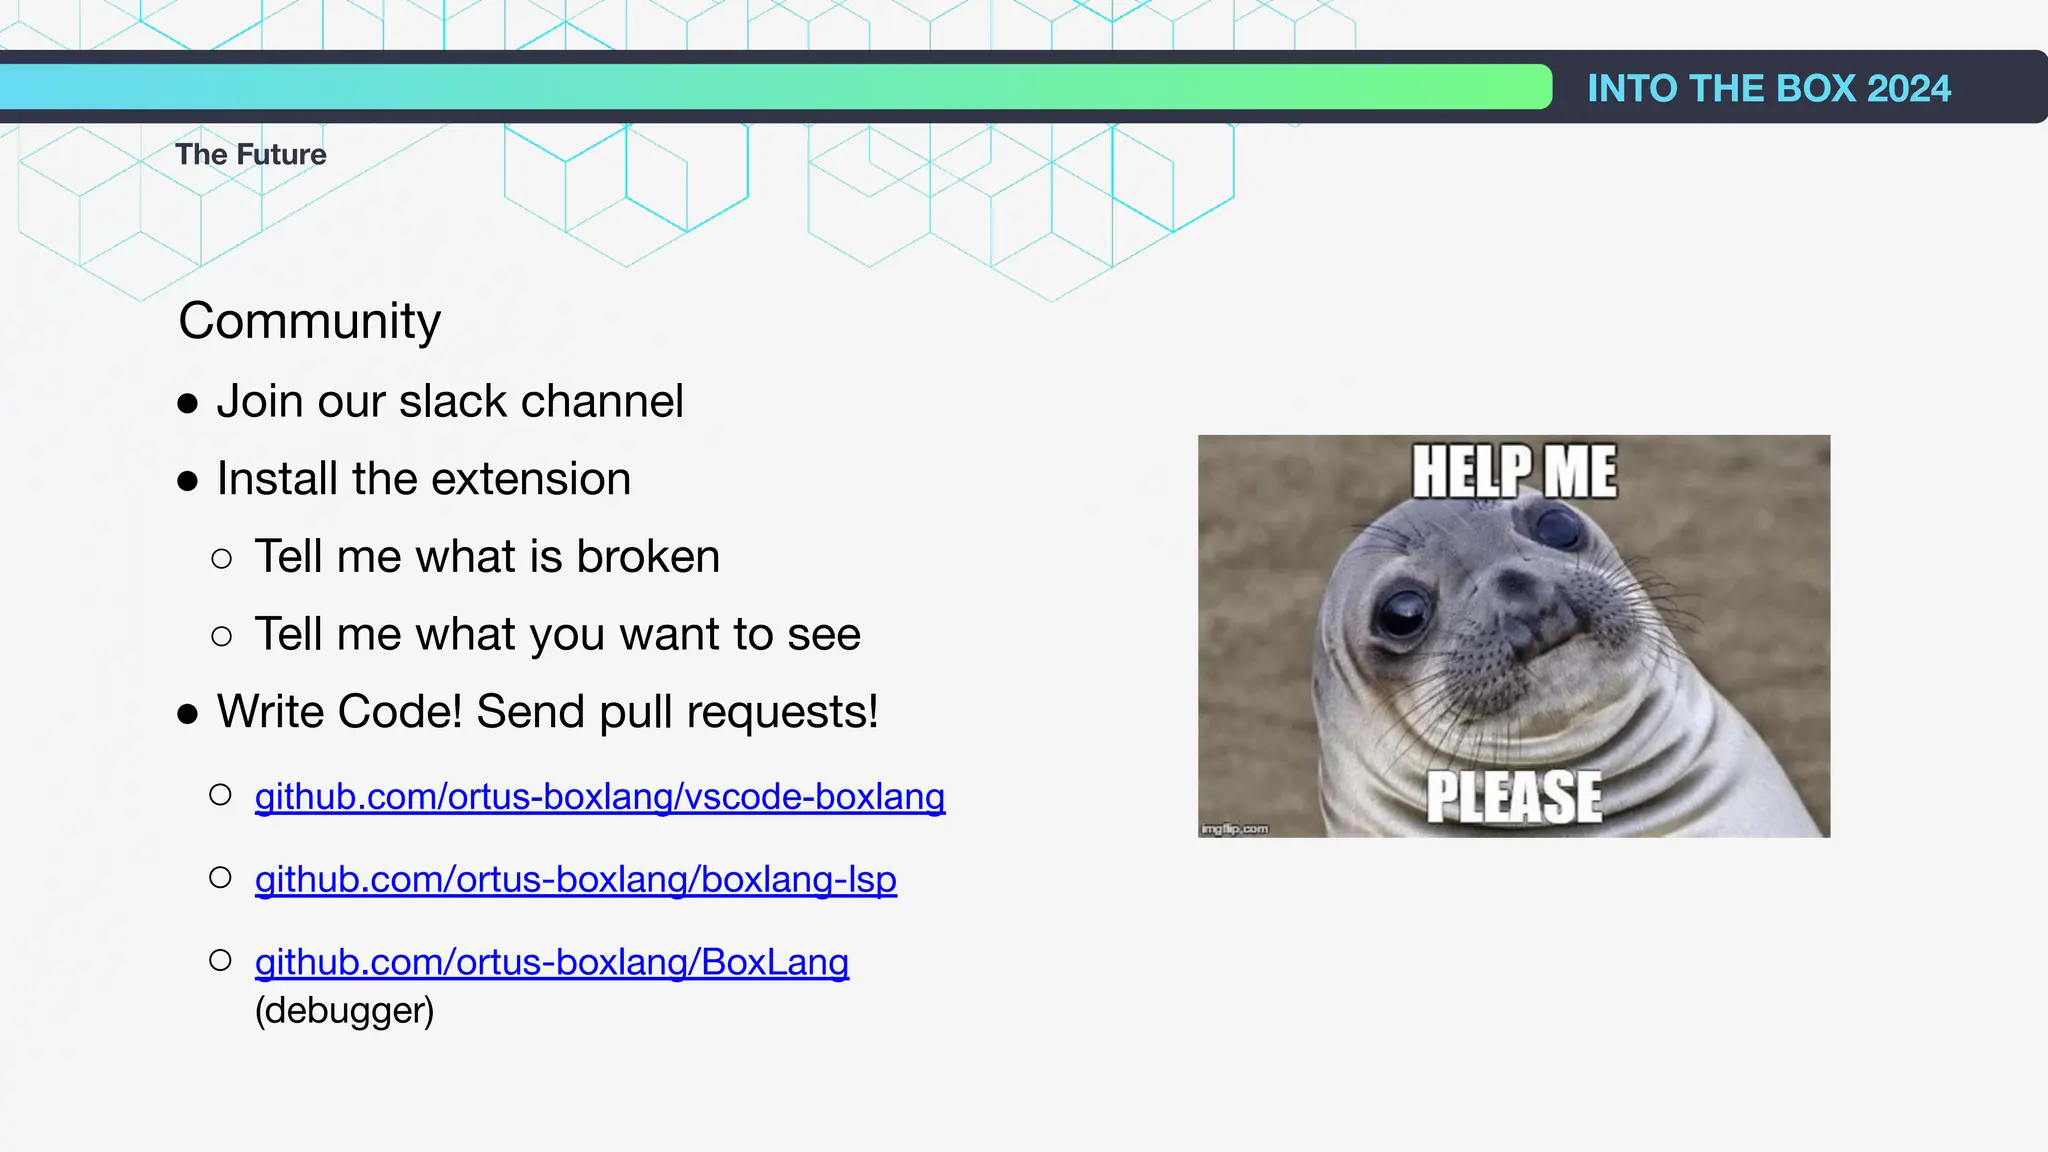Click the "Join our slack channel" bullet text
Viewport: 2048px width, 1152px height.
449,402
